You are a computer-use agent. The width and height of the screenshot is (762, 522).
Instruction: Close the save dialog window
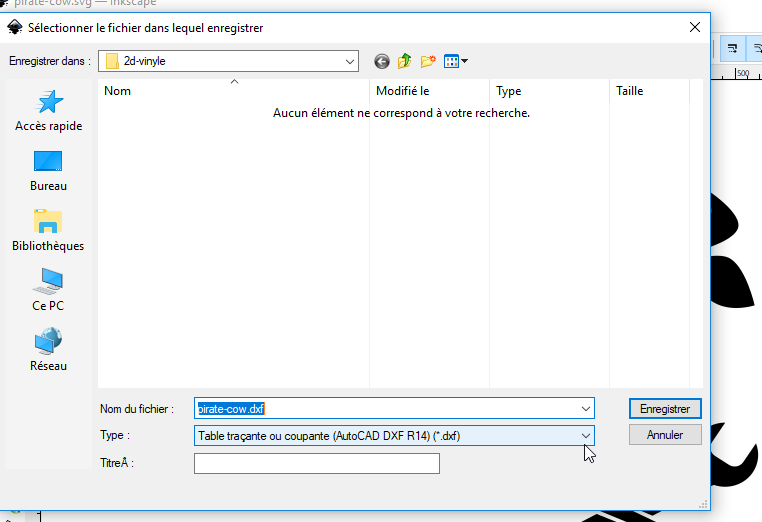point(695,27)
